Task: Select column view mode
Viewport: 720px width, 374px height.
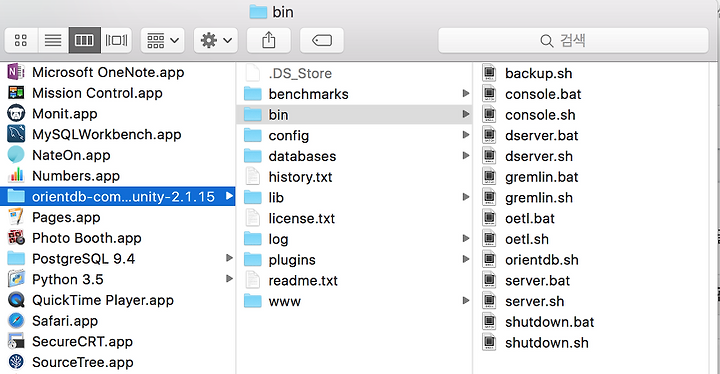Action: [84, 40]
